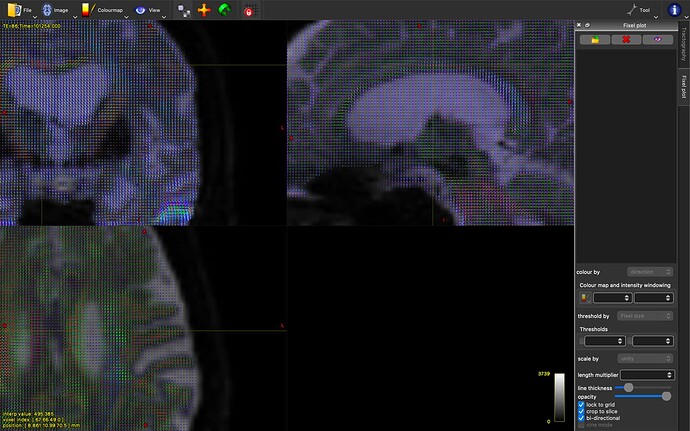Click the sagittal view brain slice
The width and height of the screenshot is (690, 431).
coord(430,123)
